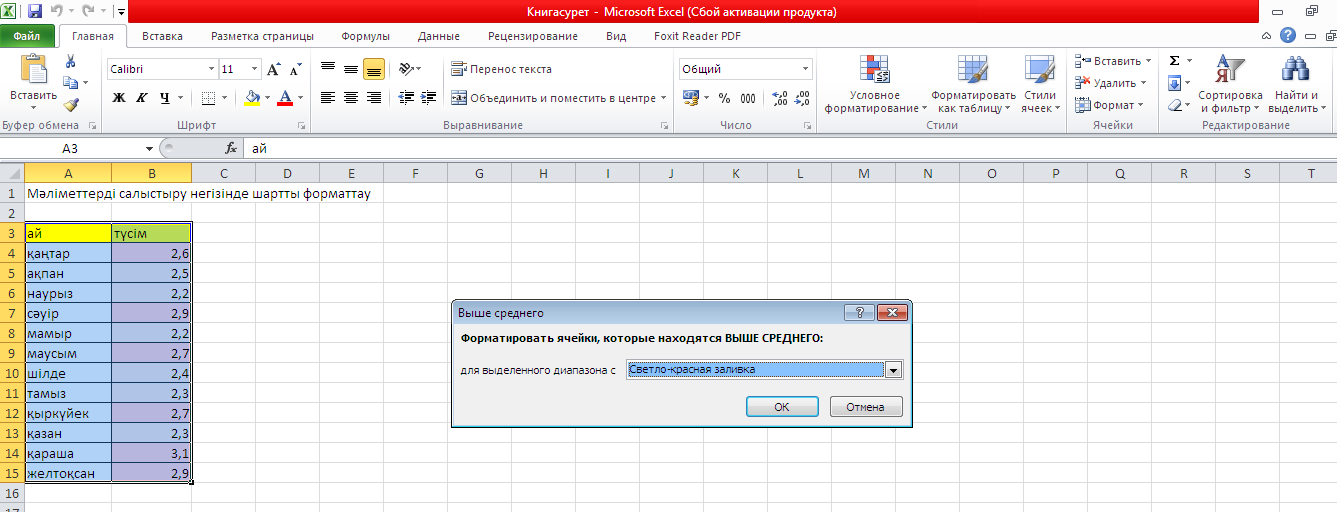Select column header D
The image size is (1337, 512).
[x=288, y=174]
